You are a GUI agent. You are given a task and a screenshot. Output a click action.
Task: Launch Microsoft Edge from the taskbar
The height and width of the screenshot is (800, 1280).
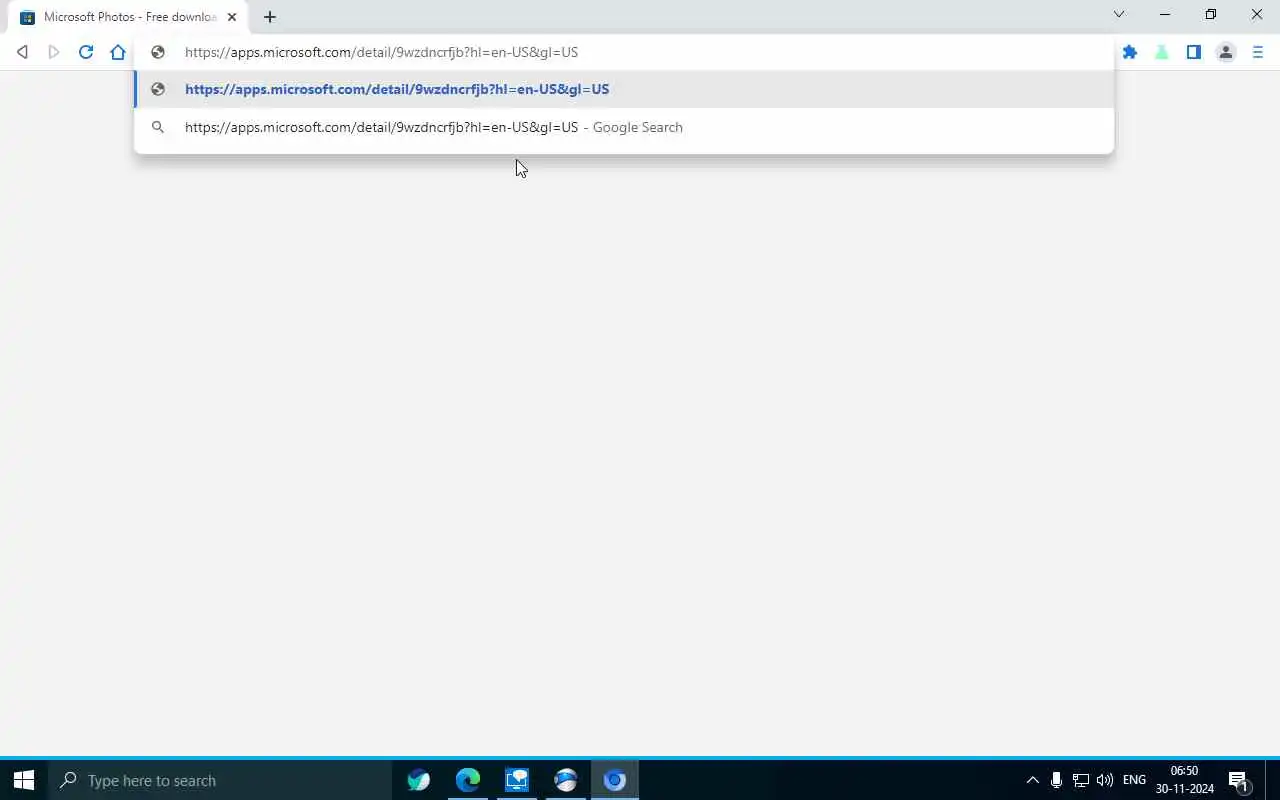468,780
